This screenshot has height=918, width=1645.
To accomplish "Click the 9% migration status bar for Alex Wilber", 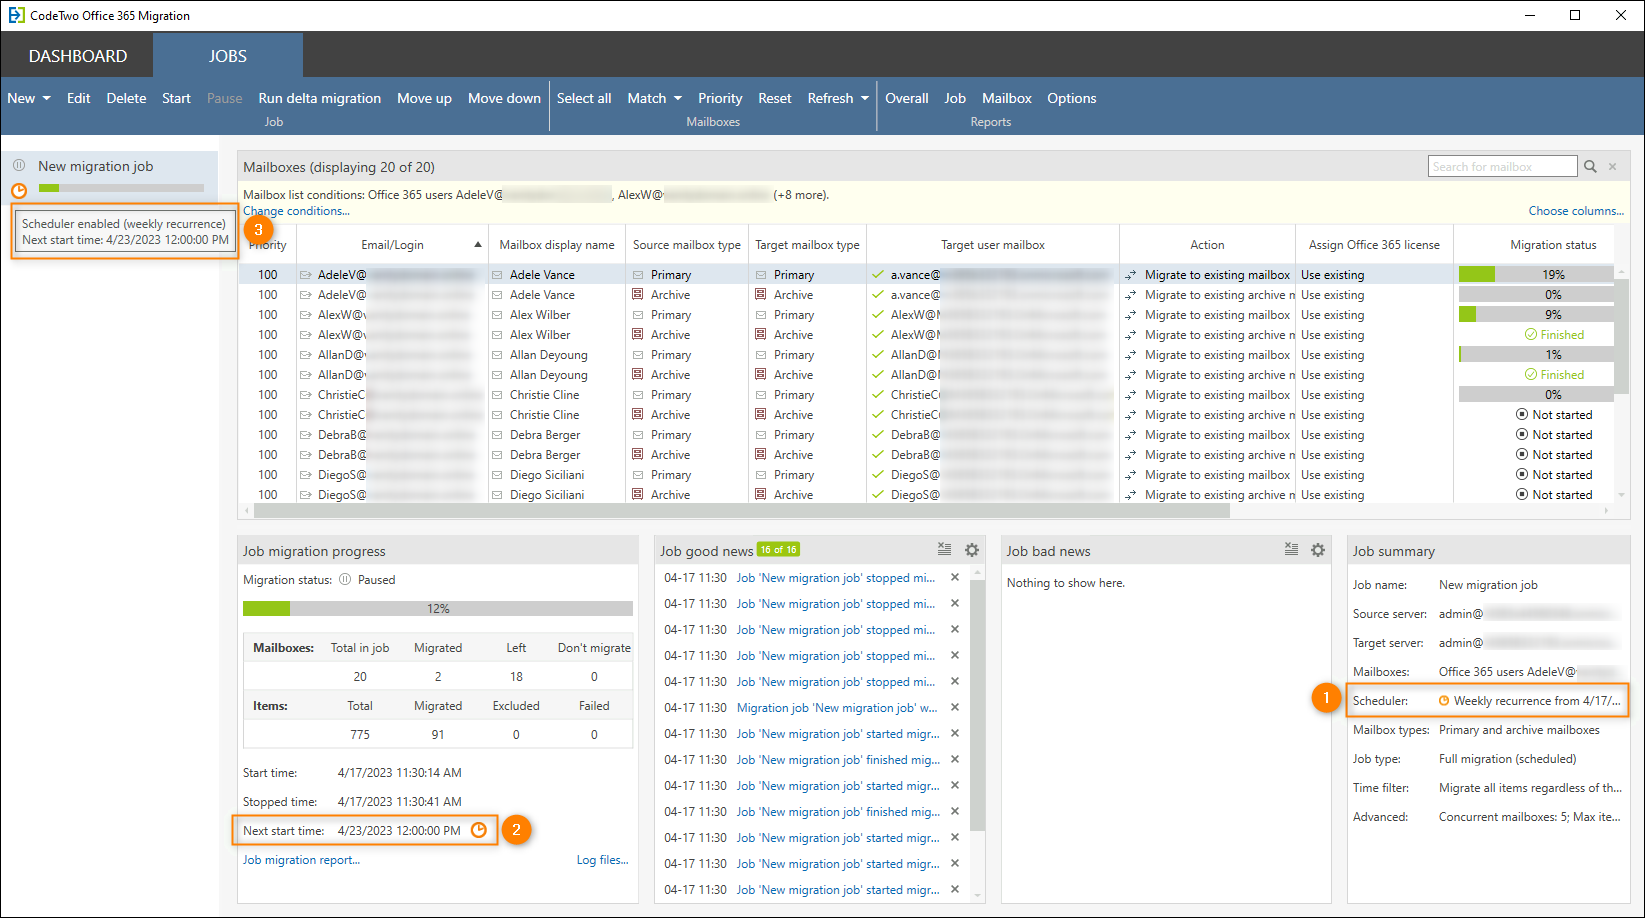I will pyautogui.click(x=1536, y=314).
